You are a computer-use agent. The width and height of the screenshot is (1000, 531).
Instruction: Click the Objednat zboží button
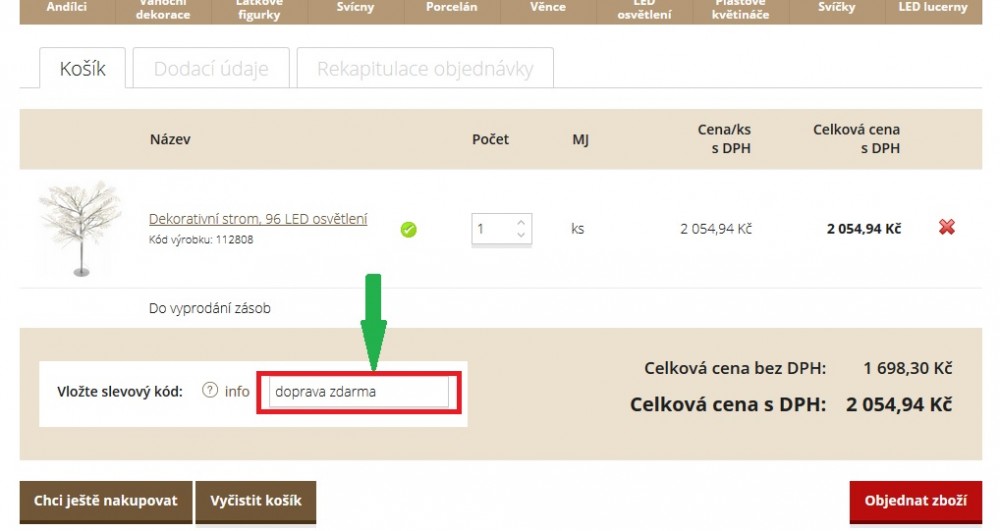[915, 501]
